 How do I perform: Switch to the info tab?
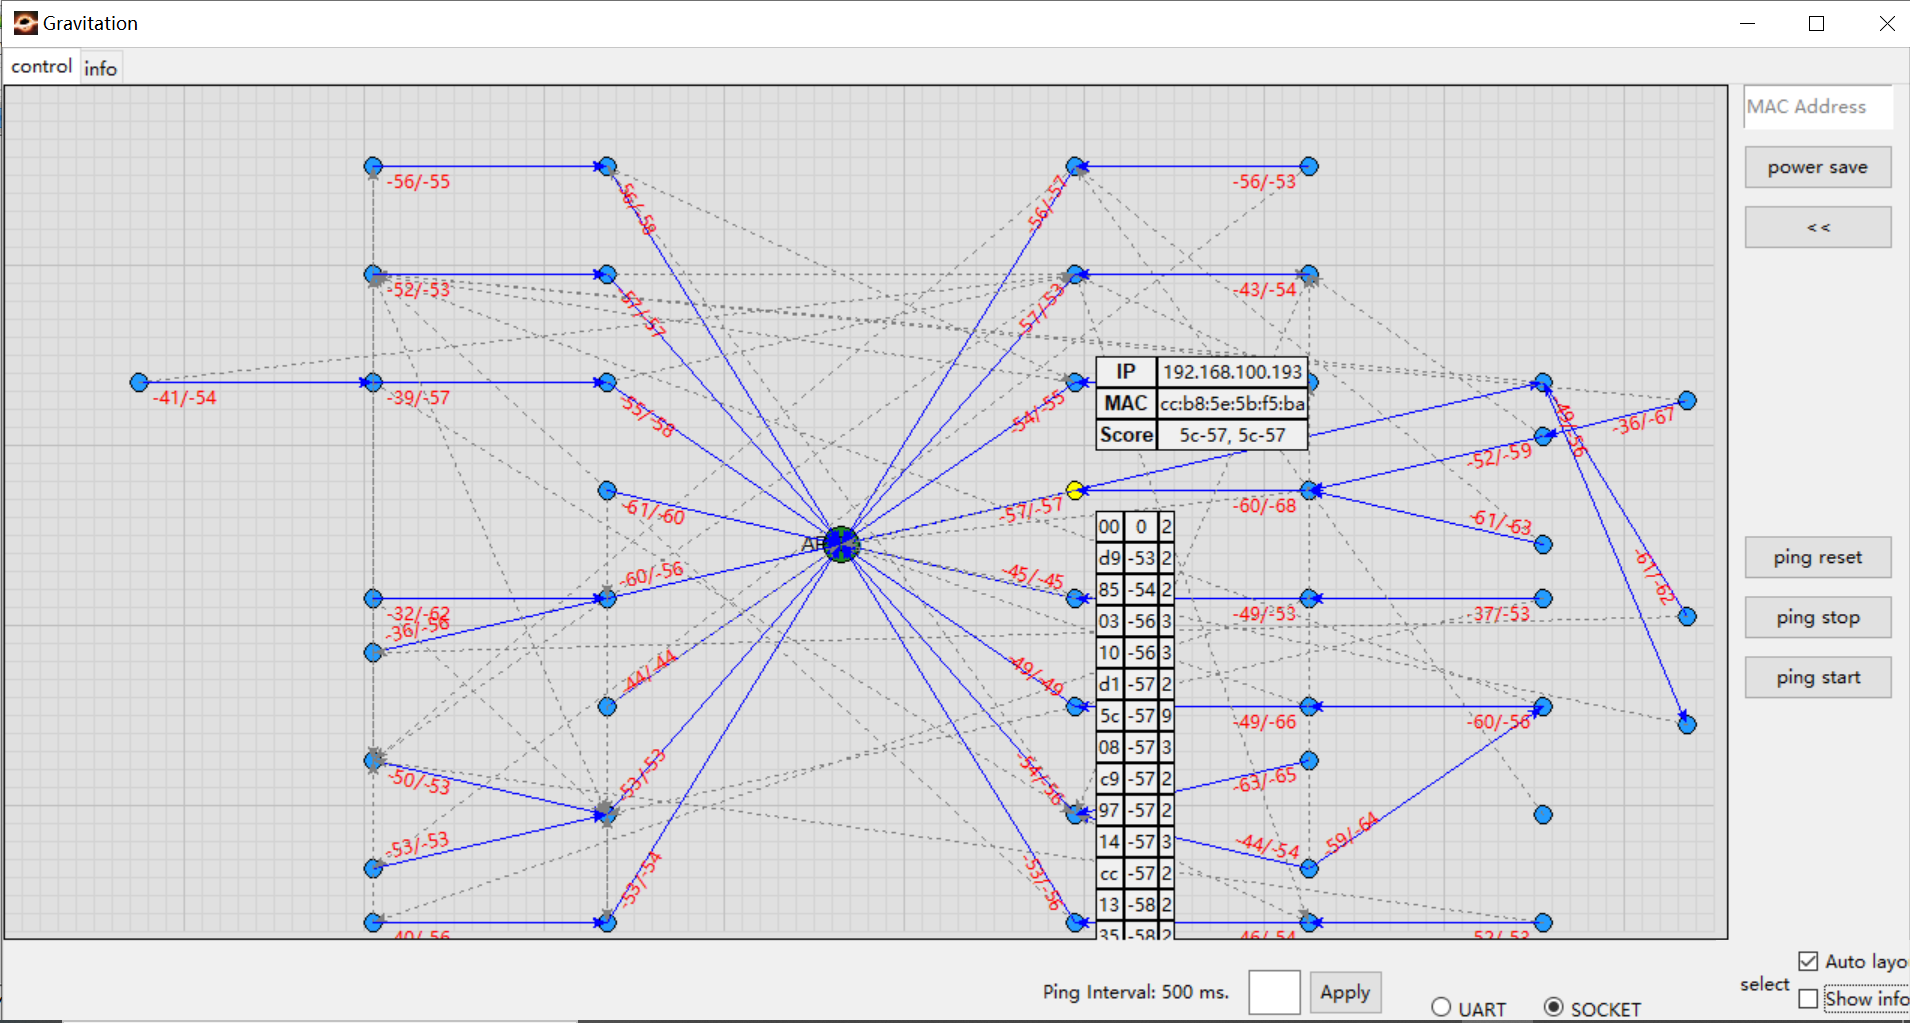pos(100,68)
